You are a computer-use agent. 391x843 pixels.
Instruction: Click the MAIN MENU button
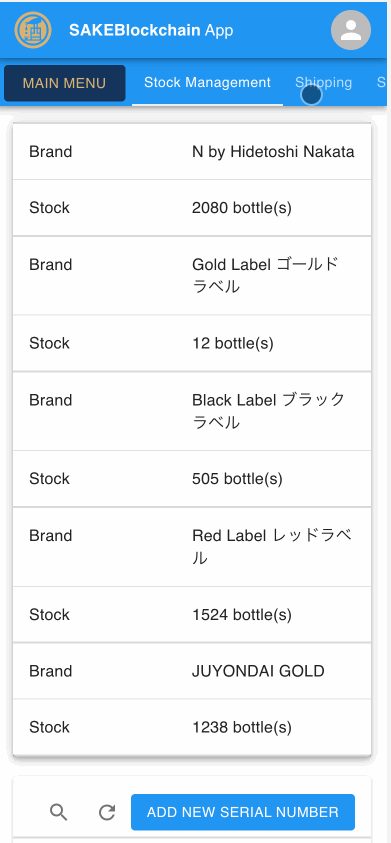(65, 83)
